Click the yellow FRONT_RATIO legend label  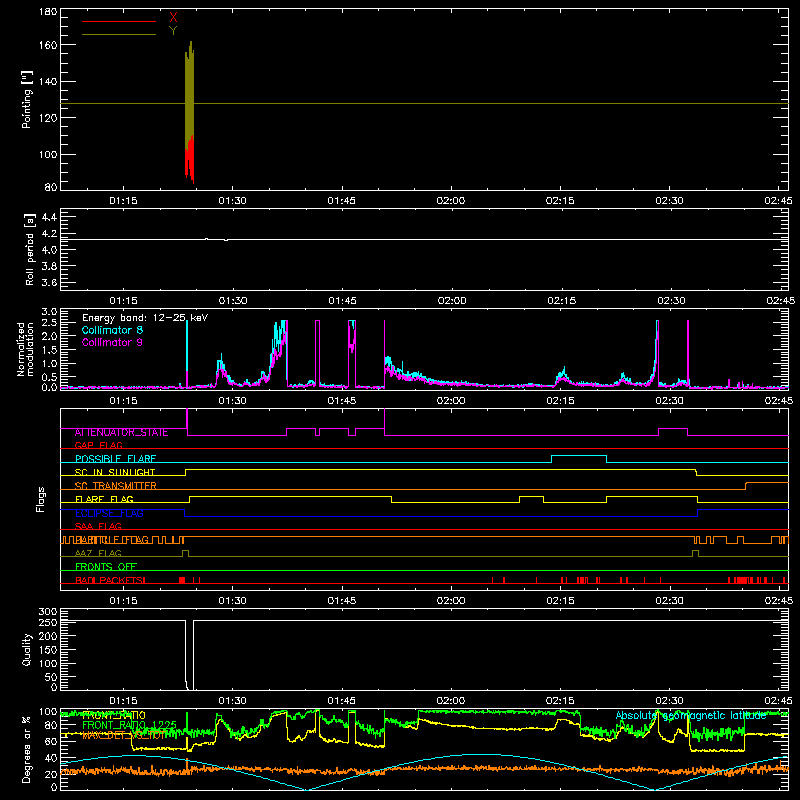114,715
